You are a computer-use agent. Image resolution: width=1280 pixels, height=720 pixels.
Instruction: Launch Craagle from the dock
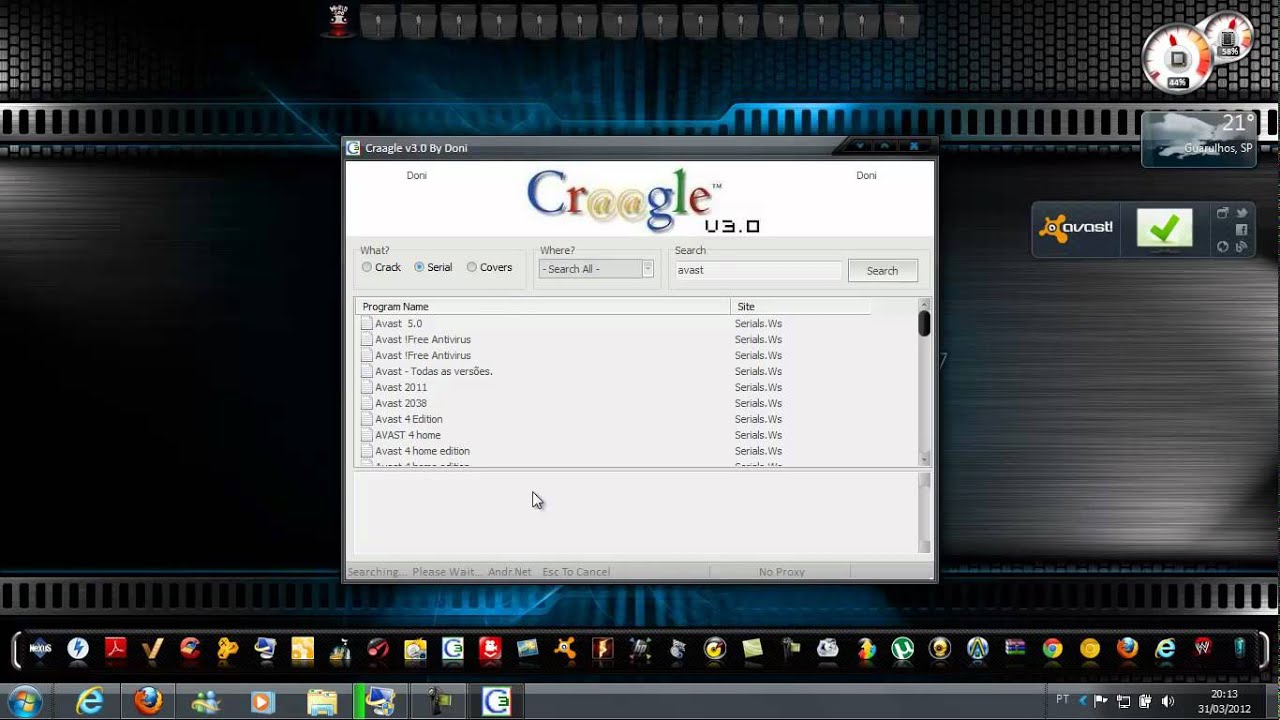click(x=452, y=649)
